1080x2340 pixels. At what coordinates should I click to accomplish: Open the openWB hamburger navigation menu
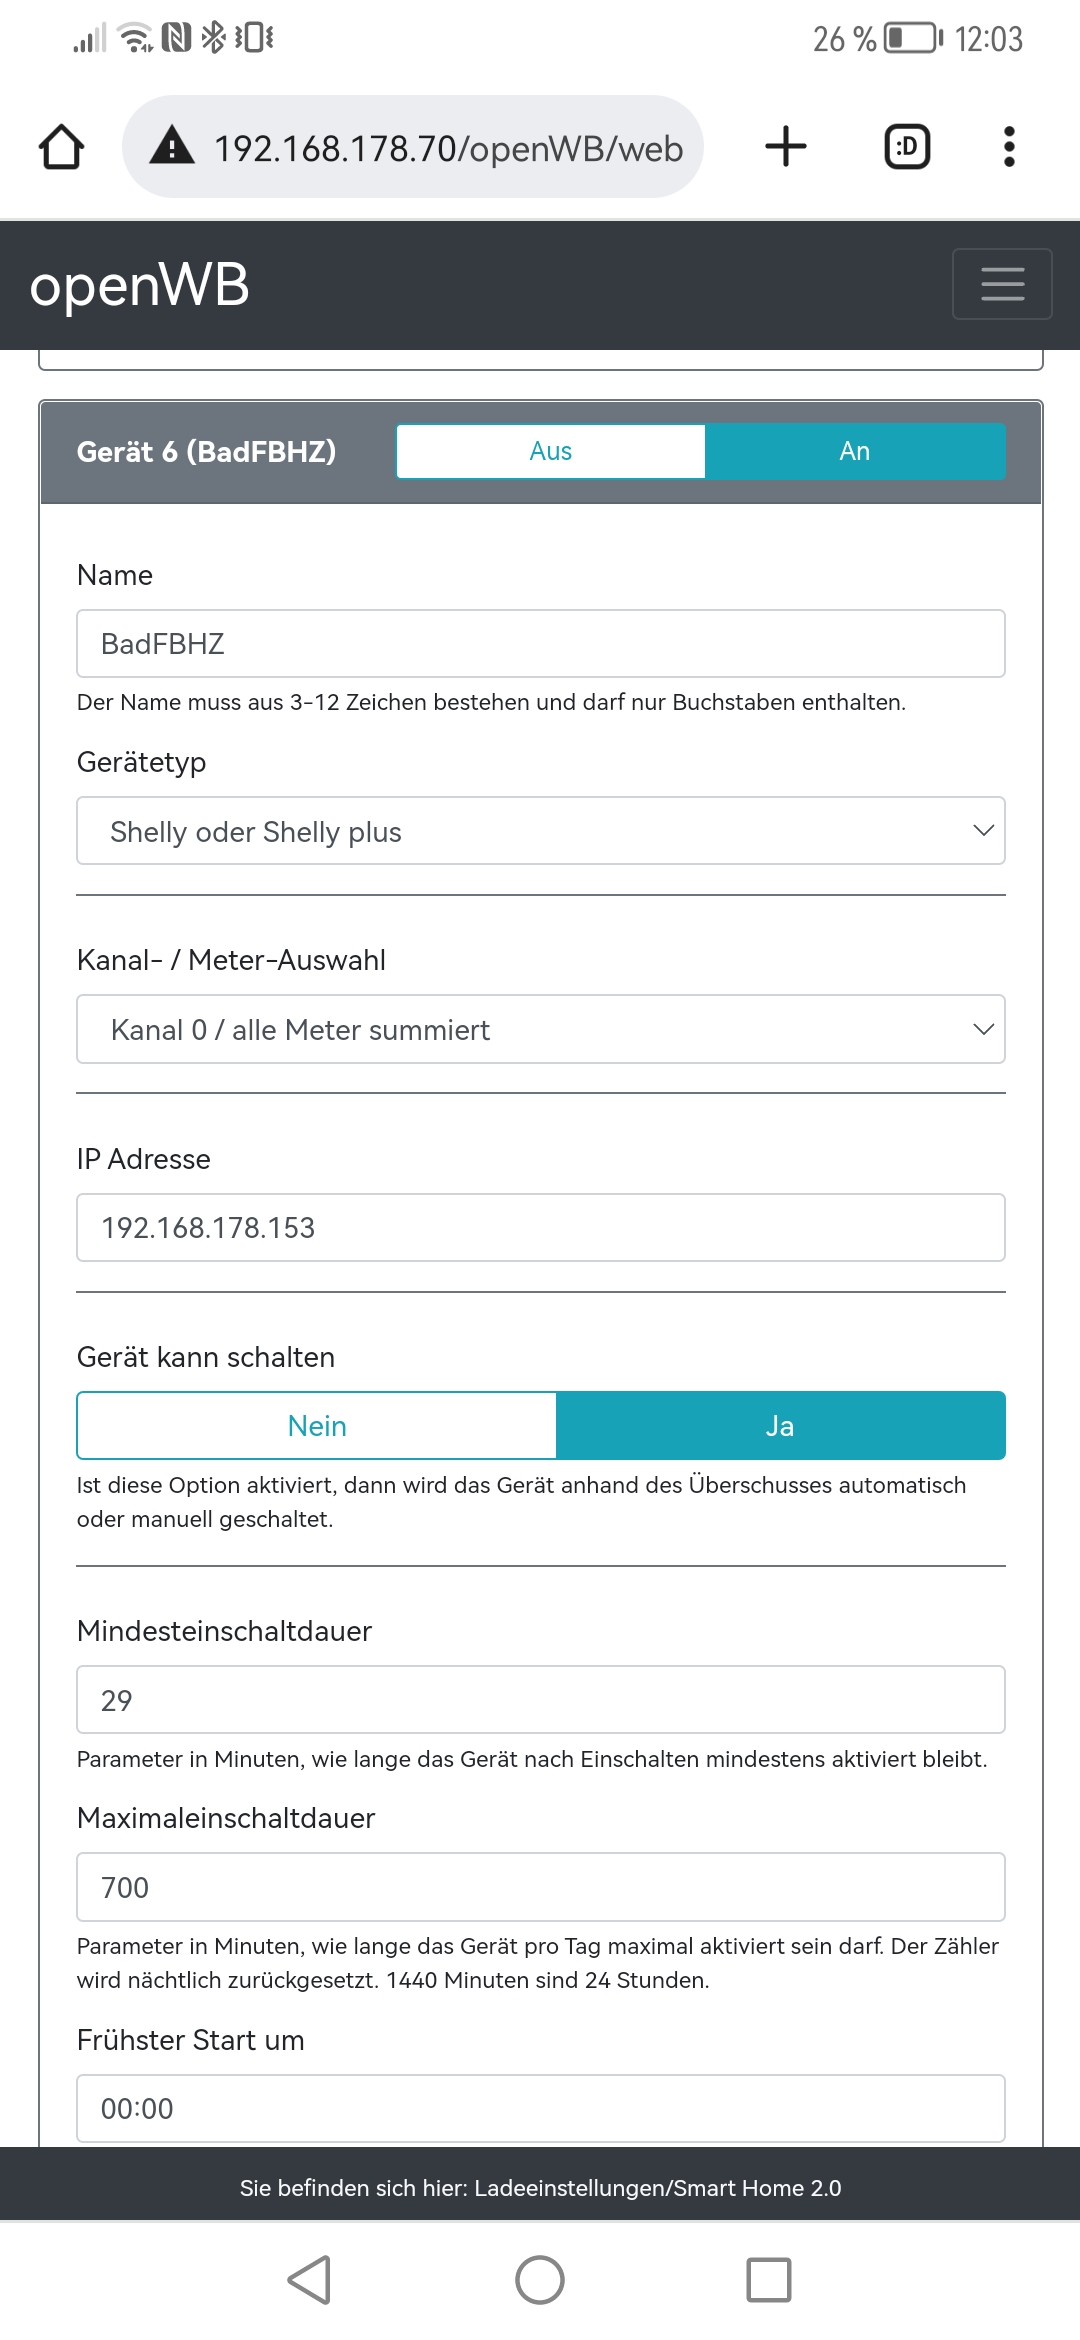pyautogui.click(x=1002, y=284)
